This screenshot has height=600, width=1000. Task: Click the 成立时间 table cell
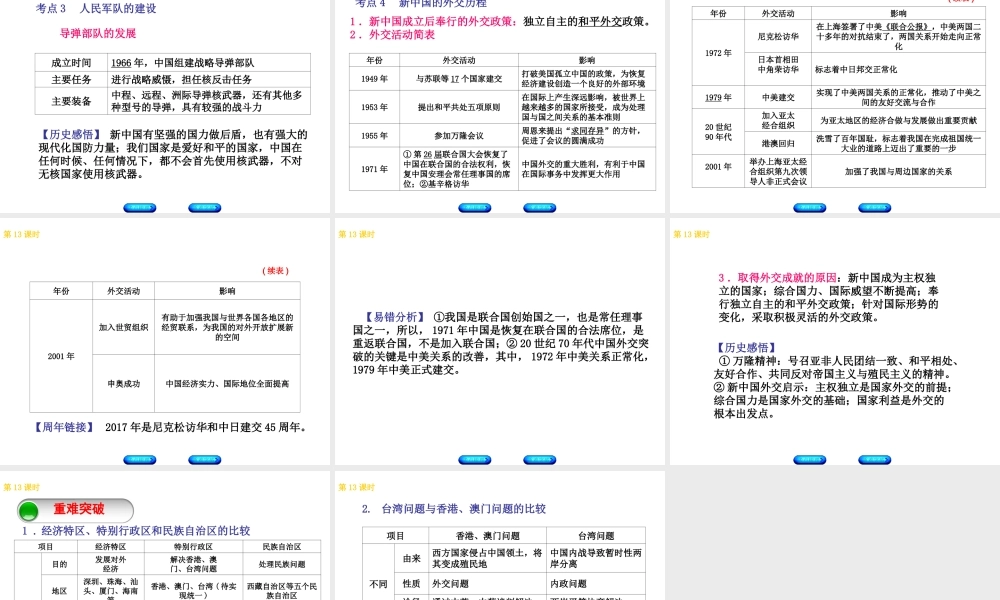pyautogui.click(x=71, y=62)
